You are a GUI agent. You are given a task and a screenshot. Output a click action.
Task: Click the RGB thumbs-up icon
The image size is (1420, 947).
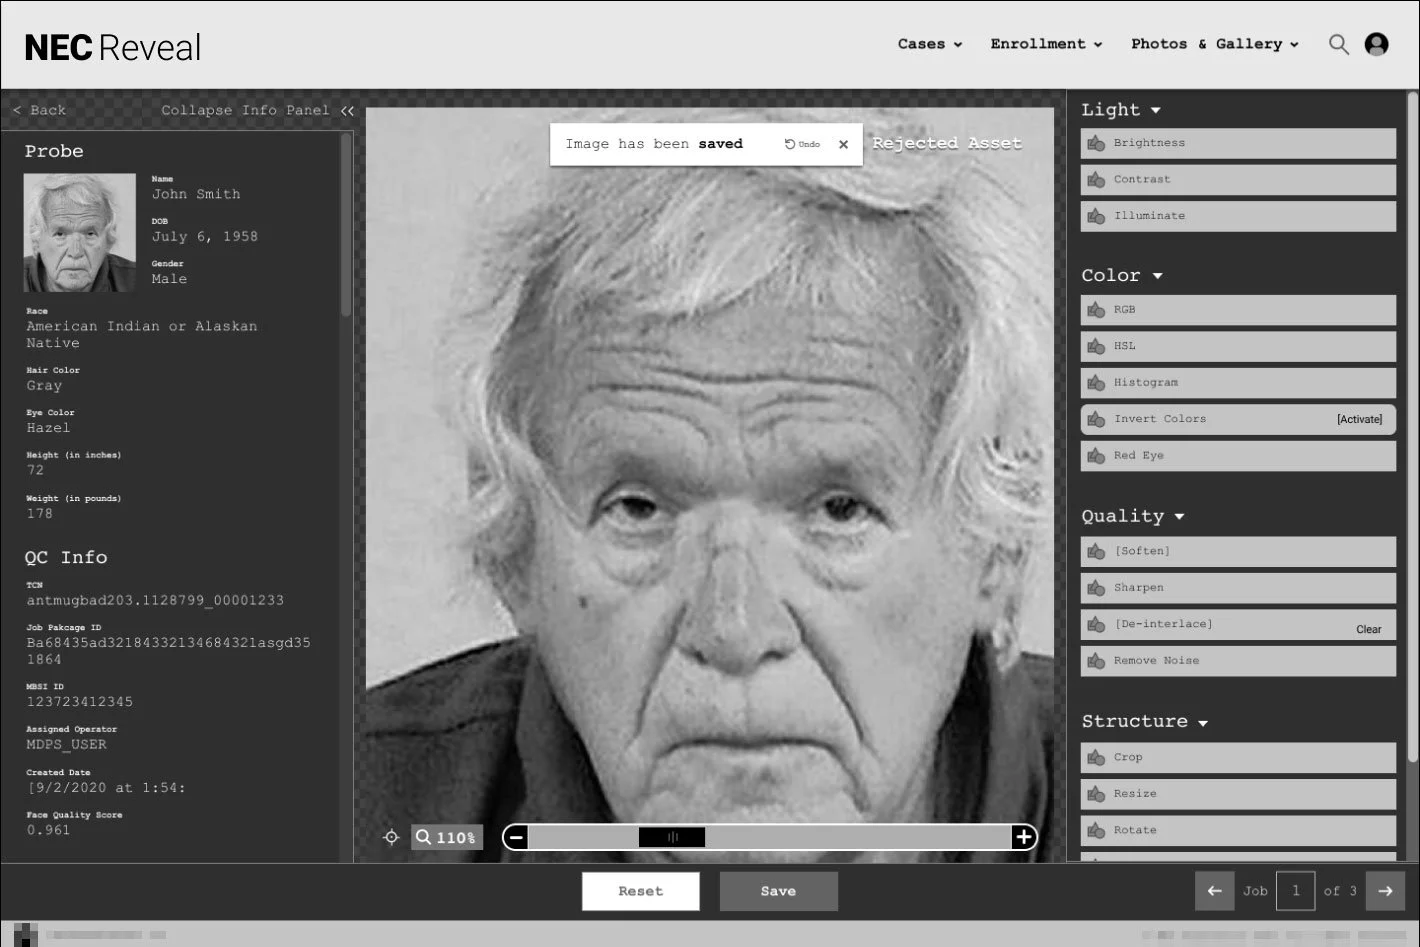click(x=1096, y=310)
